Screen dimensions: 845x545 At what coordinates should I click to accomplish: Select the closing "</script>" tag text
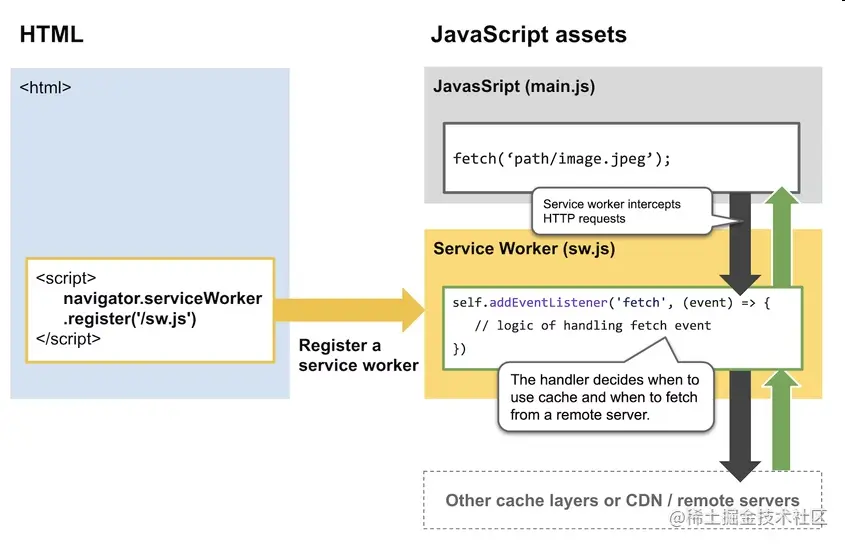click(68, 339)
